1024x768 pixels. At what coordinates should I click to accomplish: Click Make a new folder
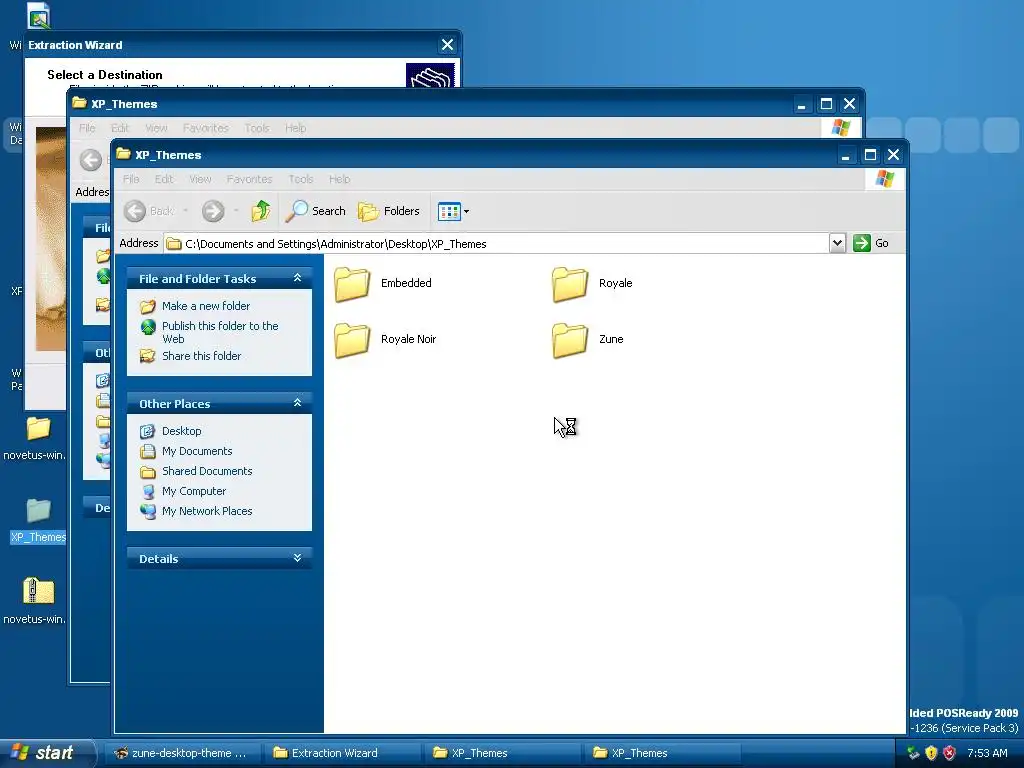(206, 306)
